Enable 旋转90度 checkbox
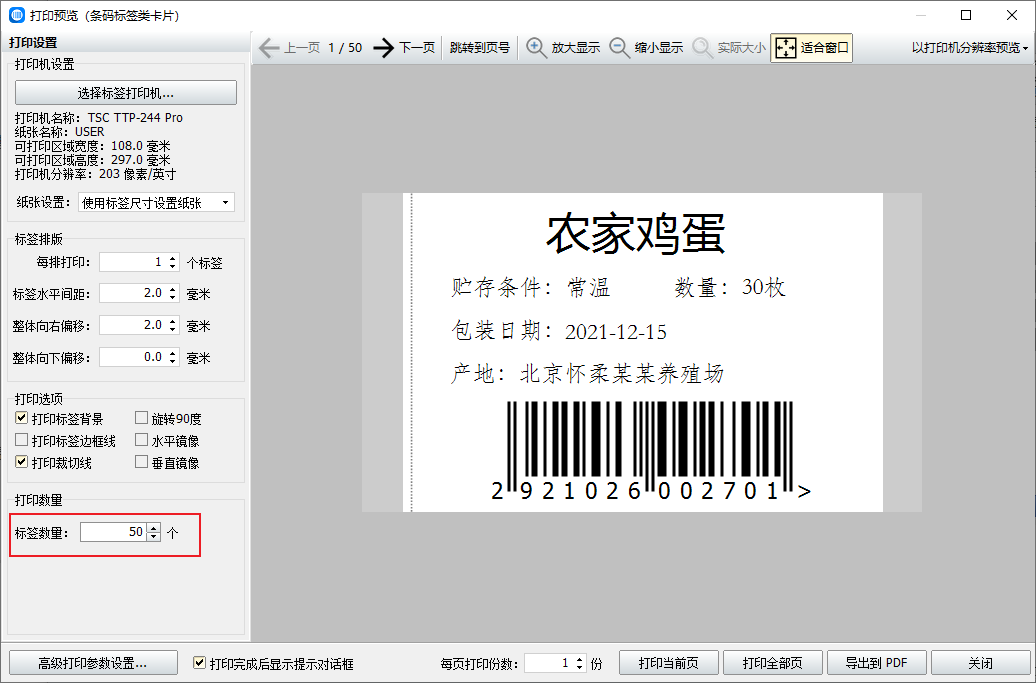1036x683 pixels. 141,418
